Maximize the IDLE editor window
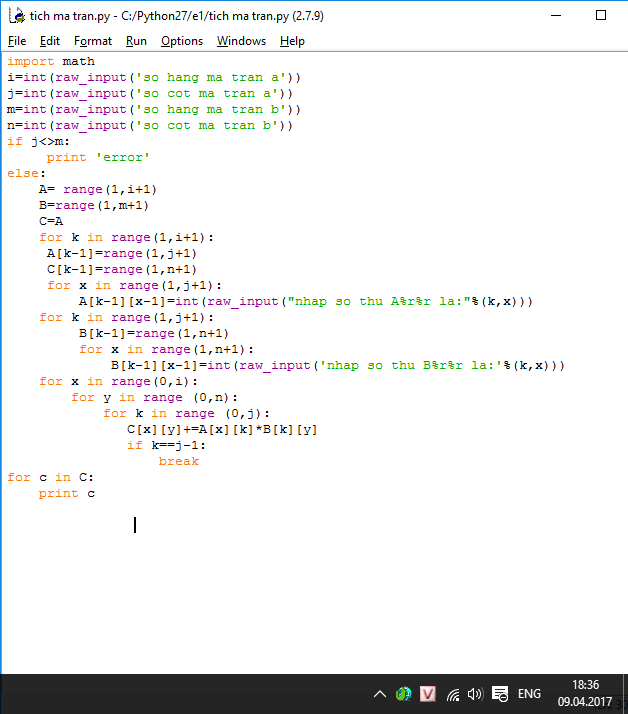Viewport: 628px width, 714px height. [600, 16]
